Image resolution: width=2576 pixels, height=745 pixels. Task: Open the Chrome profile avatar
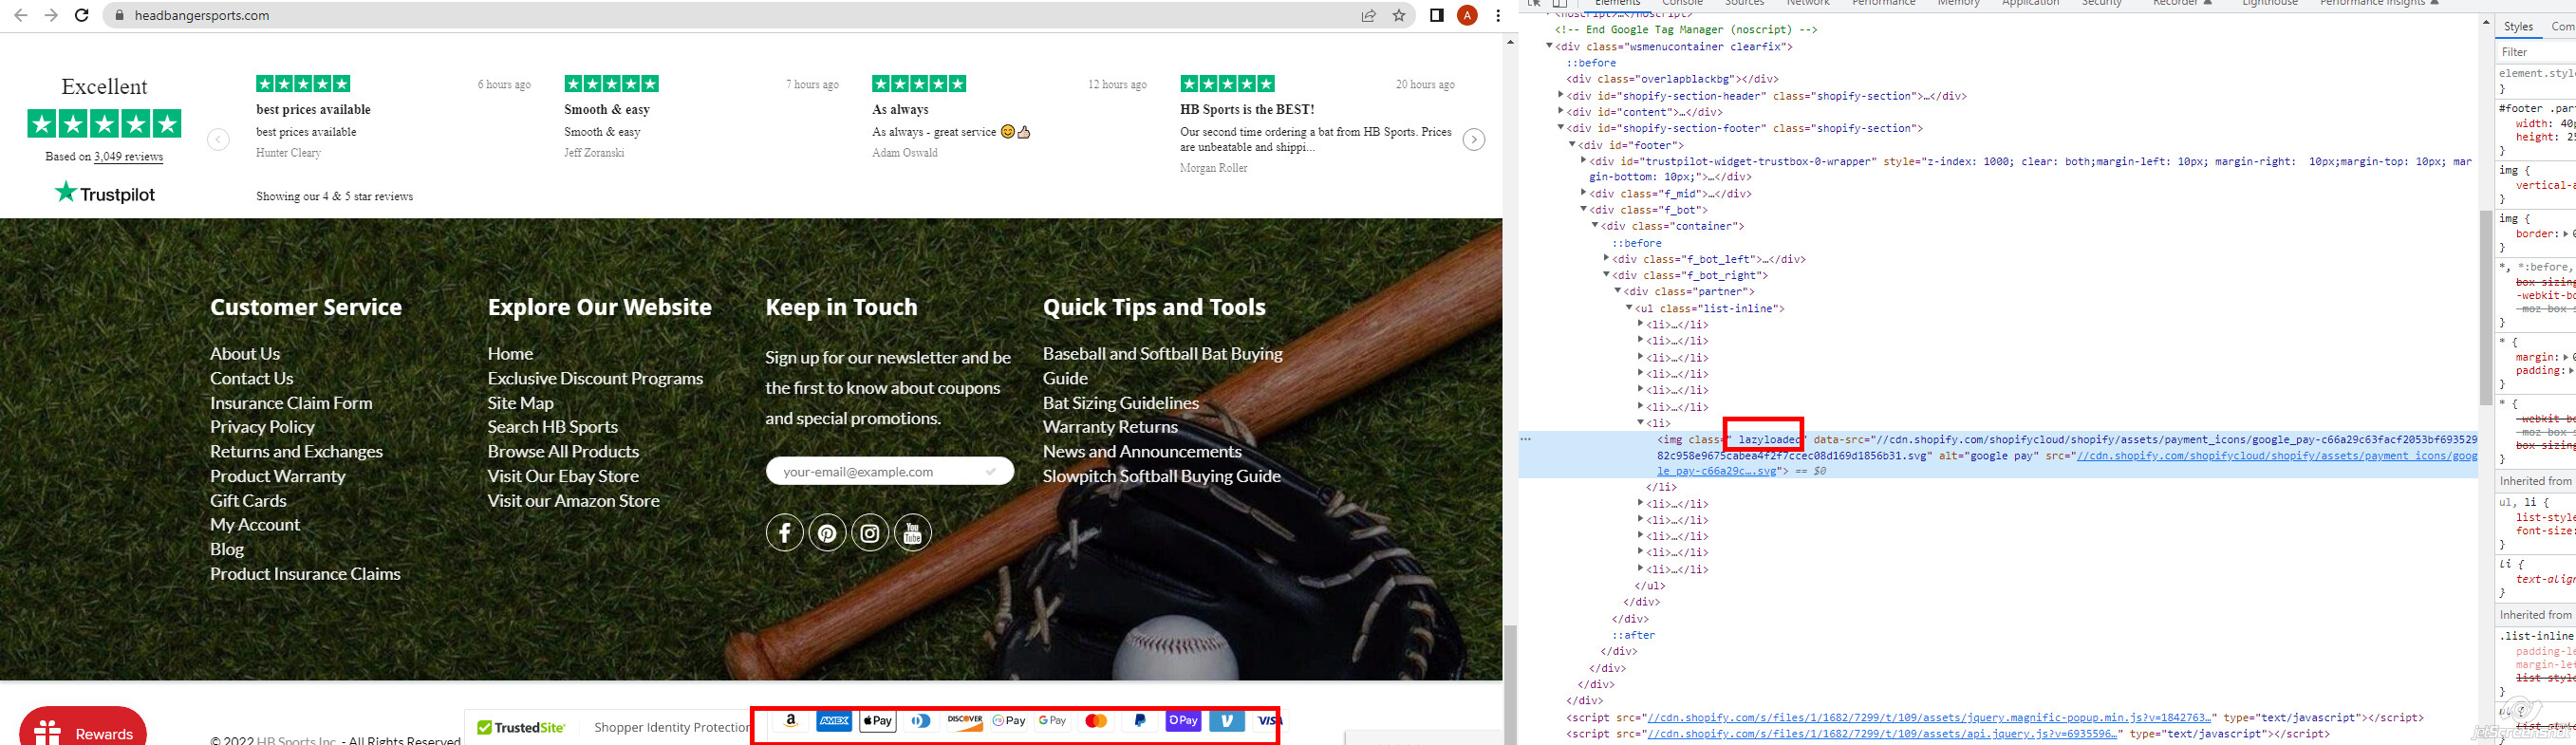click(x=1467, y=15)
